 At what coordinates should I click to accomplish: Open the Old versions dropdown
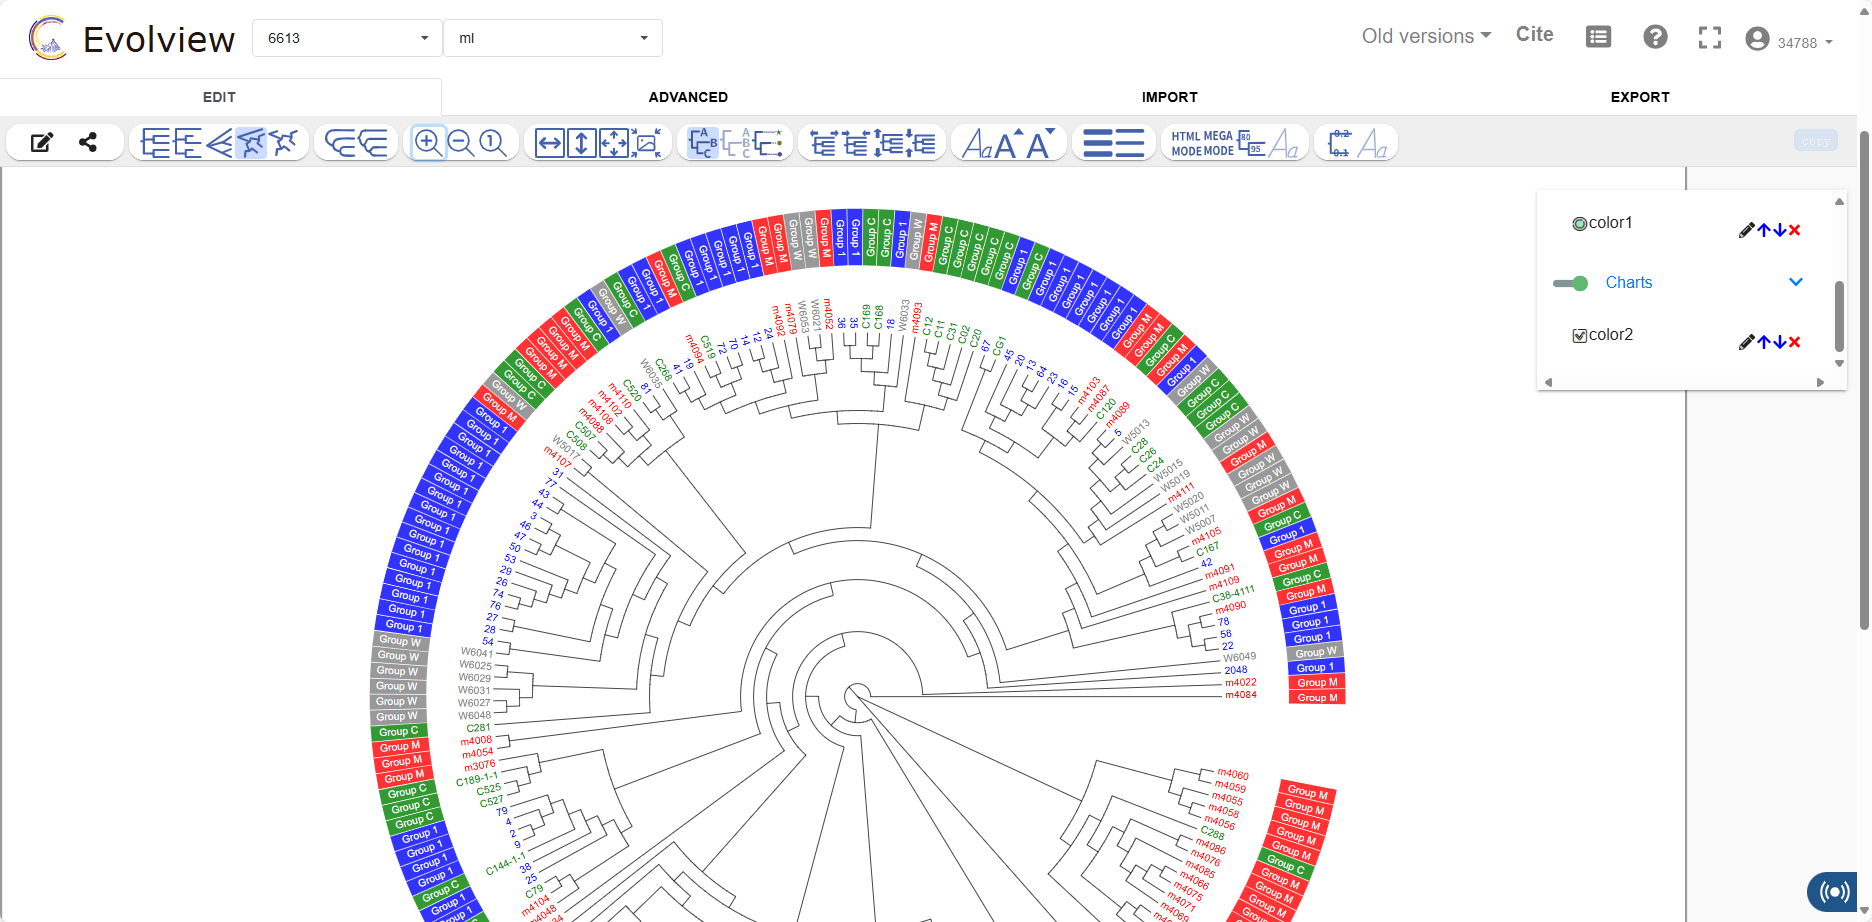pyautogui.click(x=1426, y=36)
